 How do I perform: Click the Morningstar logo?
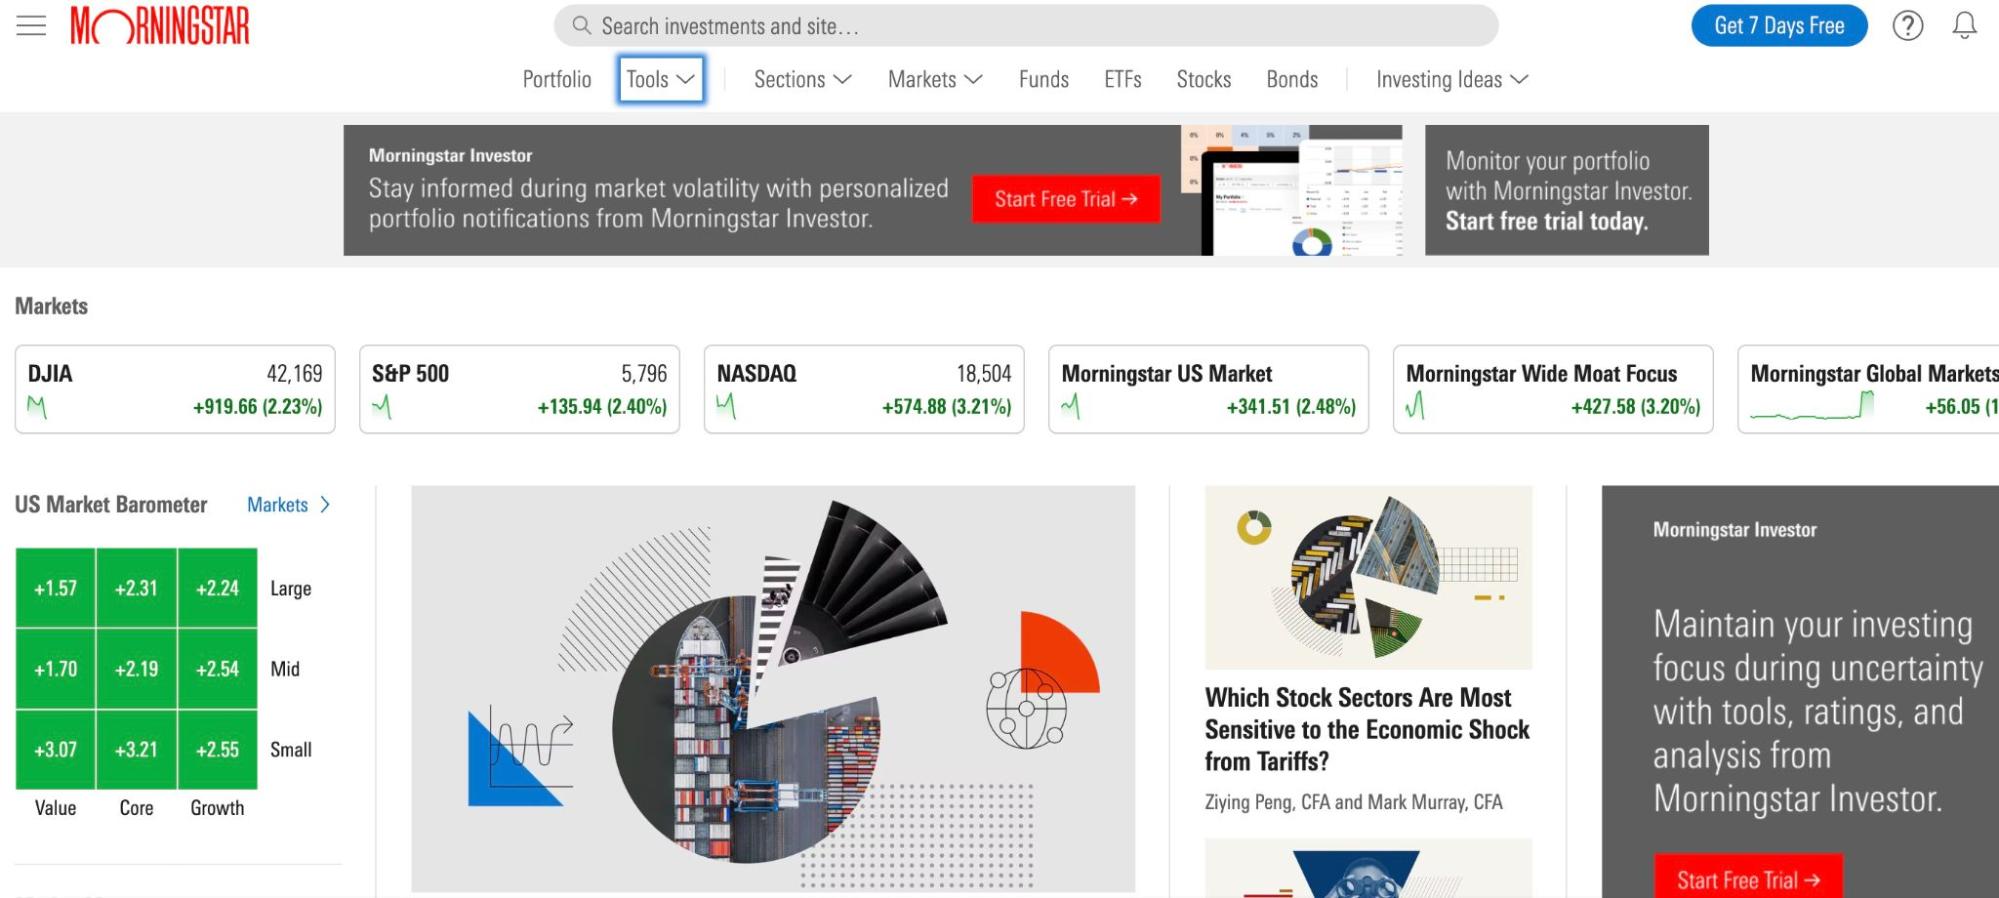point(160,25)
